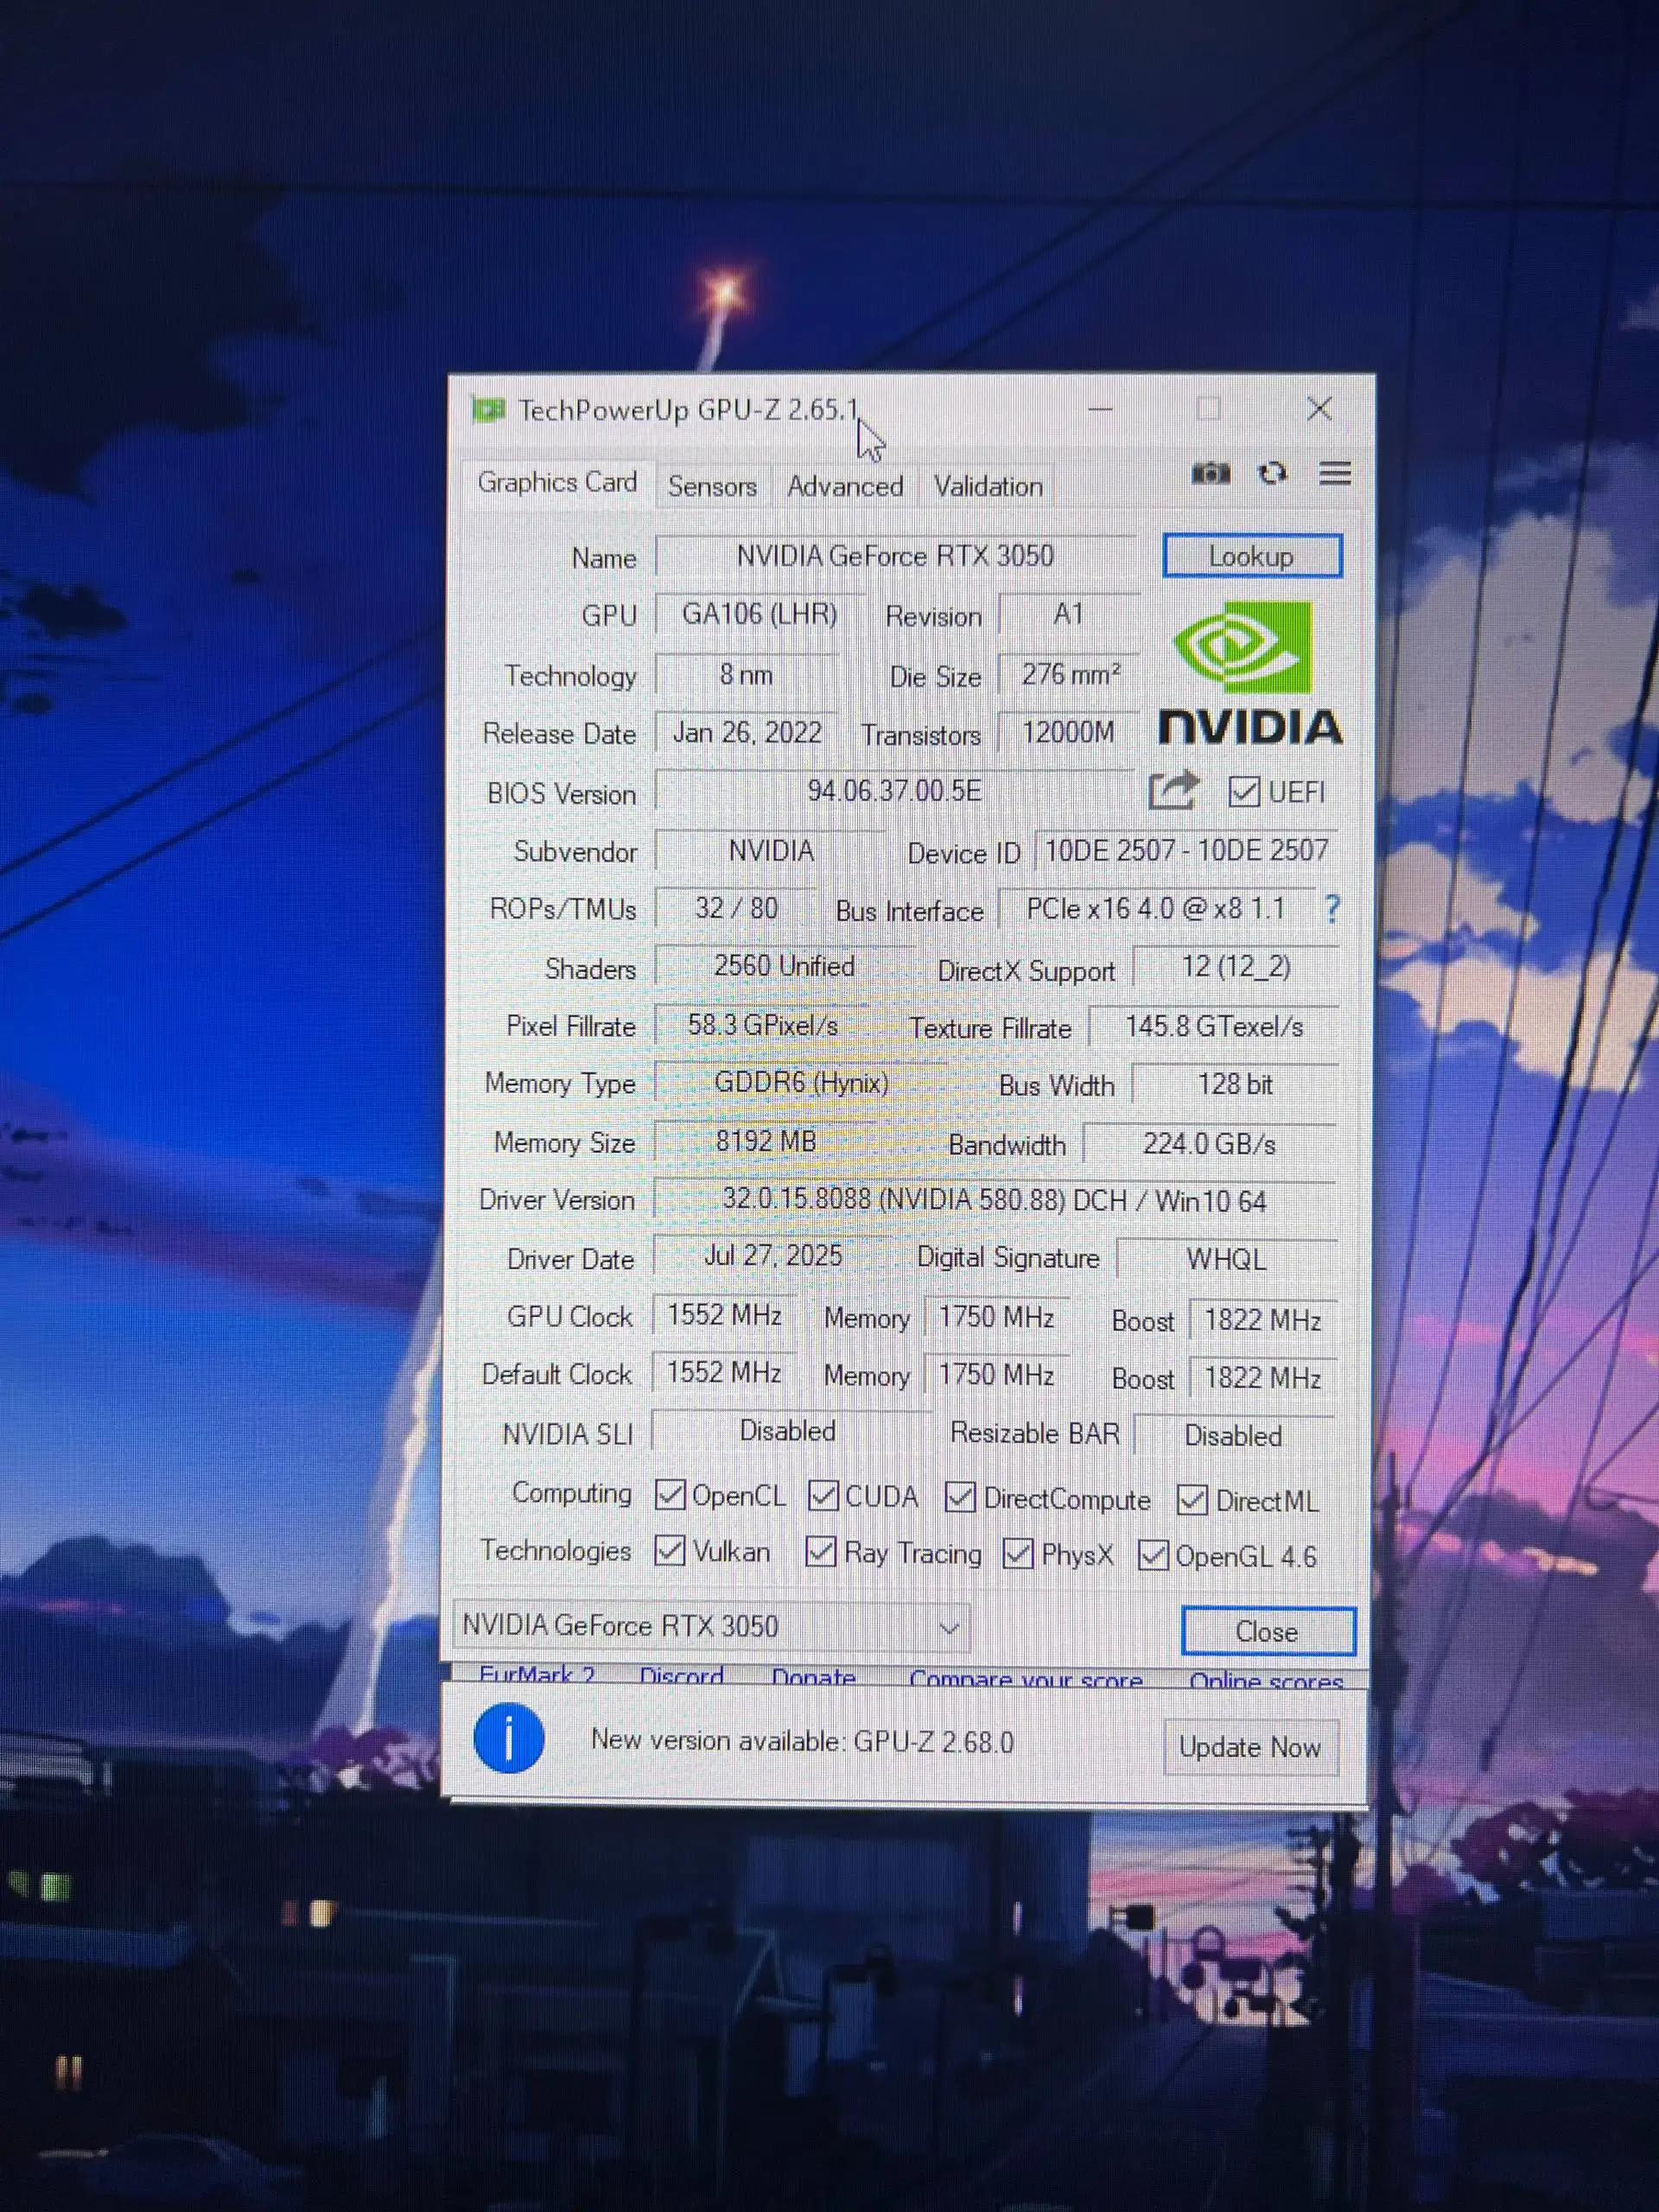Click the Pixel Fillrate 58.3 GPixel/s value
1659x2212 pixels.
(762, 1025)
